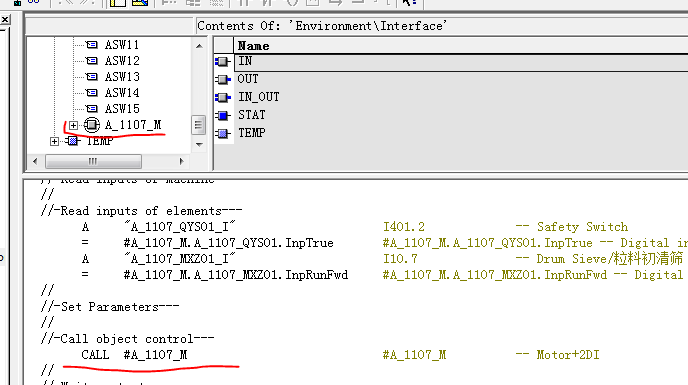
Task: Select ASW15 in the interface tree
Action: 122,108
